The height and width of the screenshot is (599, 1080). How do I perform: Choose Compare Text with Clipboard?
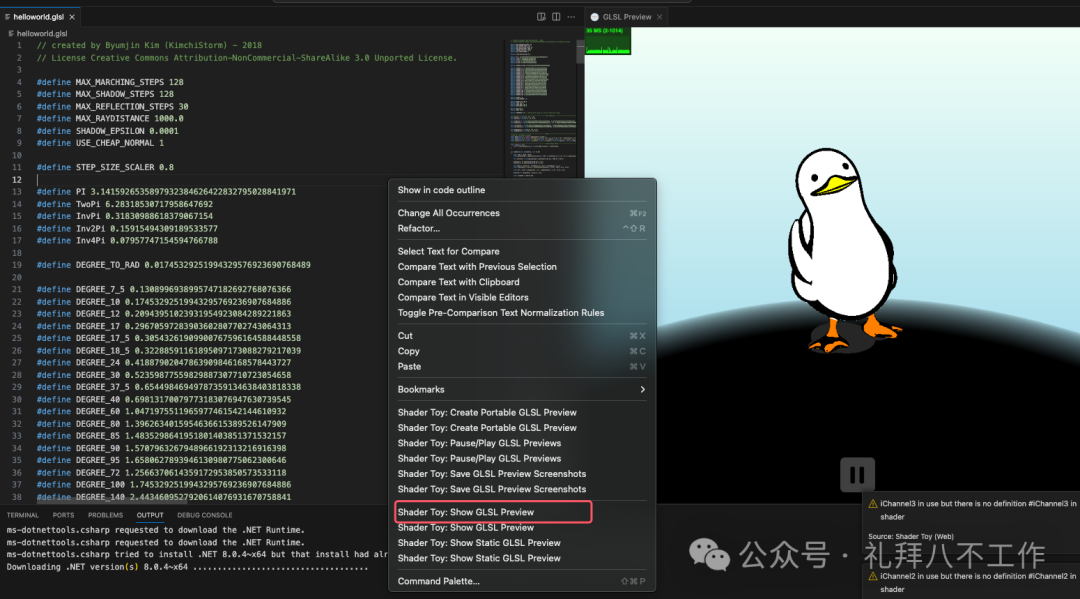click(521, 282)
